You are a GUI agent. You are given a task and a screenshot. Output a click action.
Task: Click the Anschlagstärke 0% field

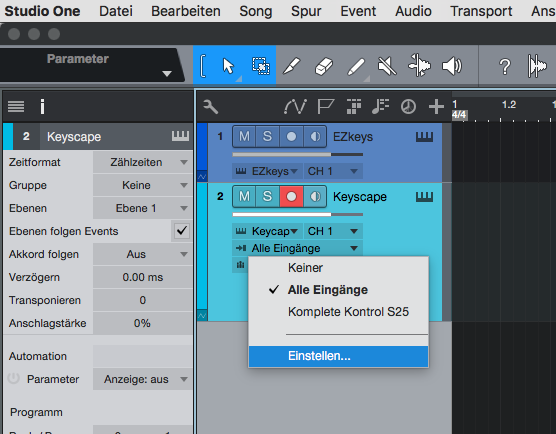pyautogui.click(x=143, y=323)
